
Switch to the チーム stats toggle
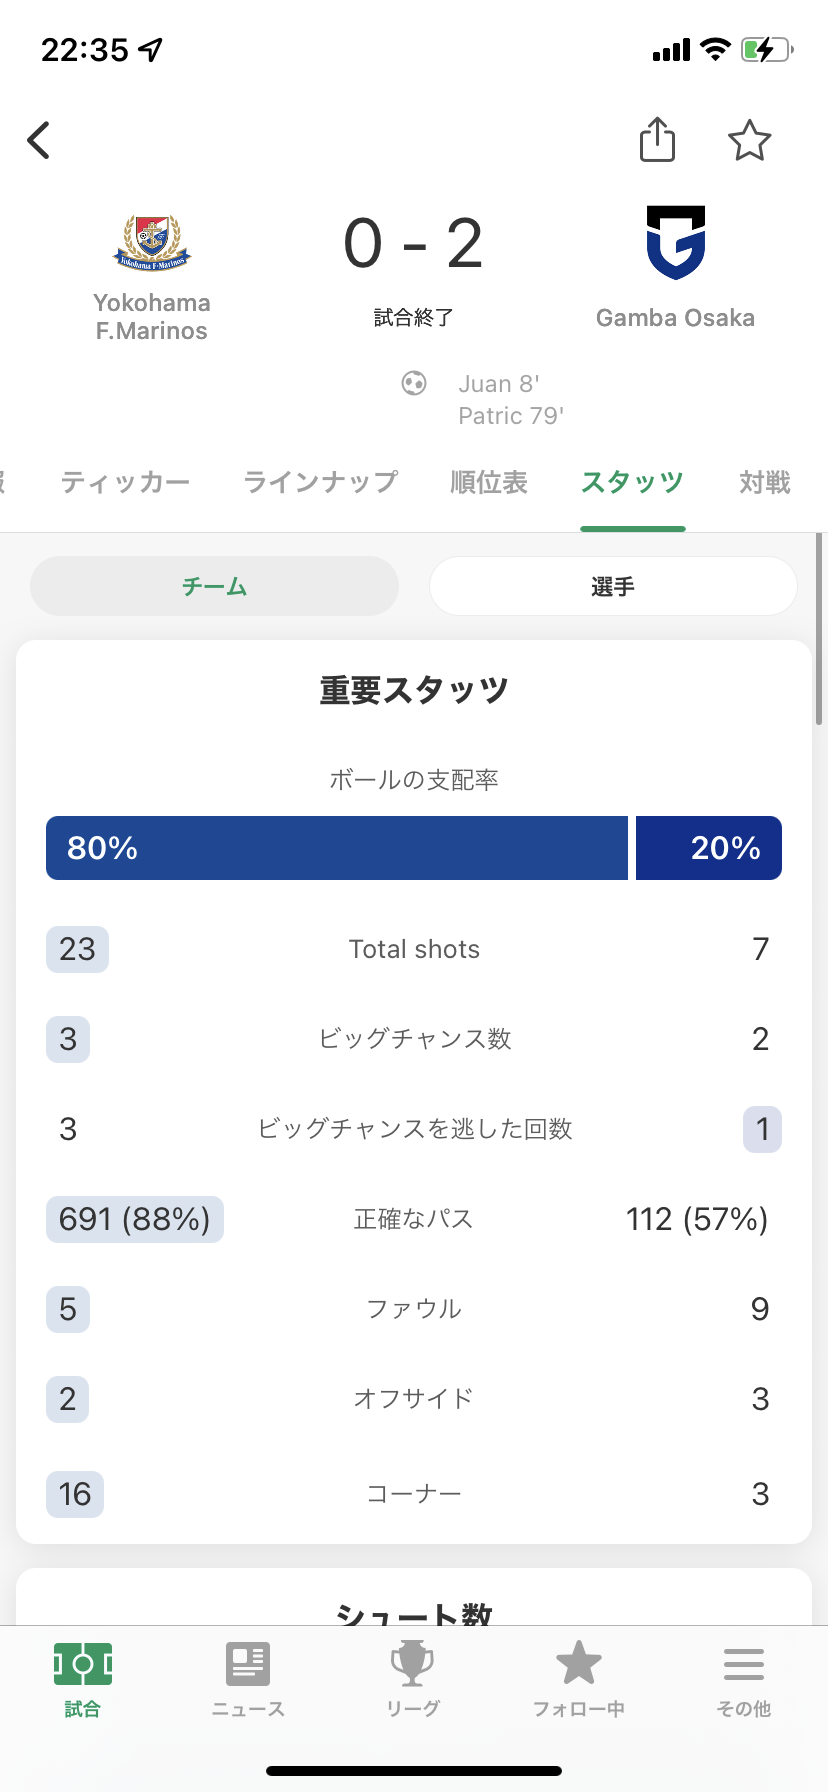tap(214, 587)
